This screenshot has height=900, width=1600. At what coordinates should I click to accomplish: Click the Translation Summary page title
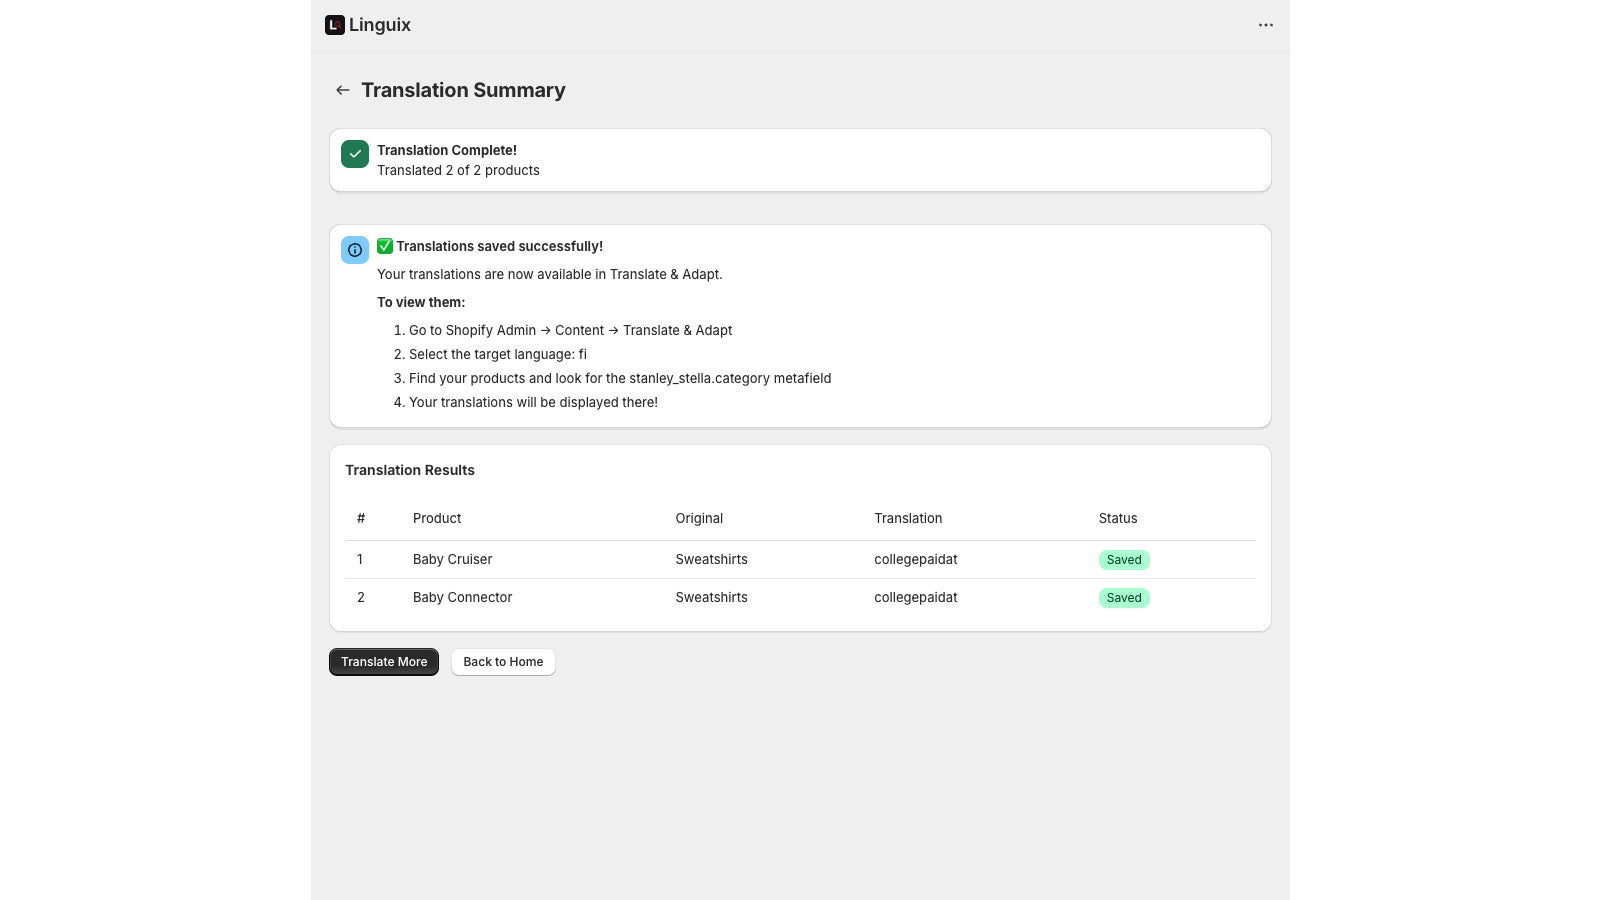point(463,90)
